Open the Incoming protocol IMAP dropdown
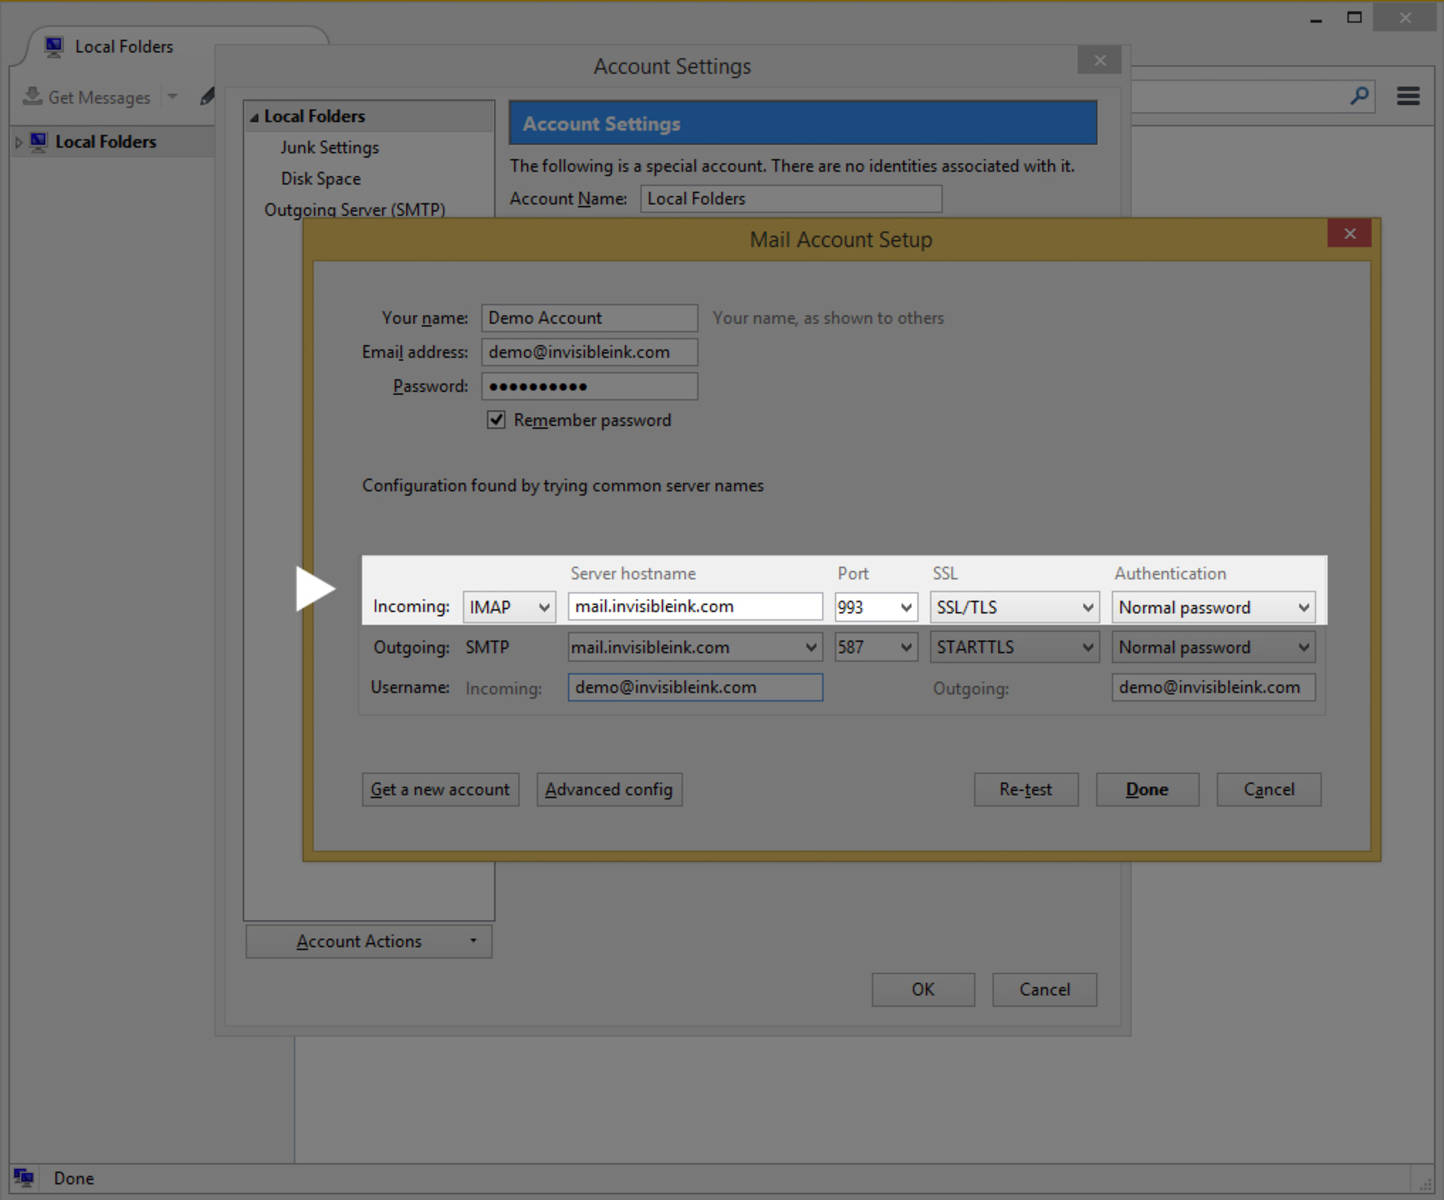 click(509, 607)
